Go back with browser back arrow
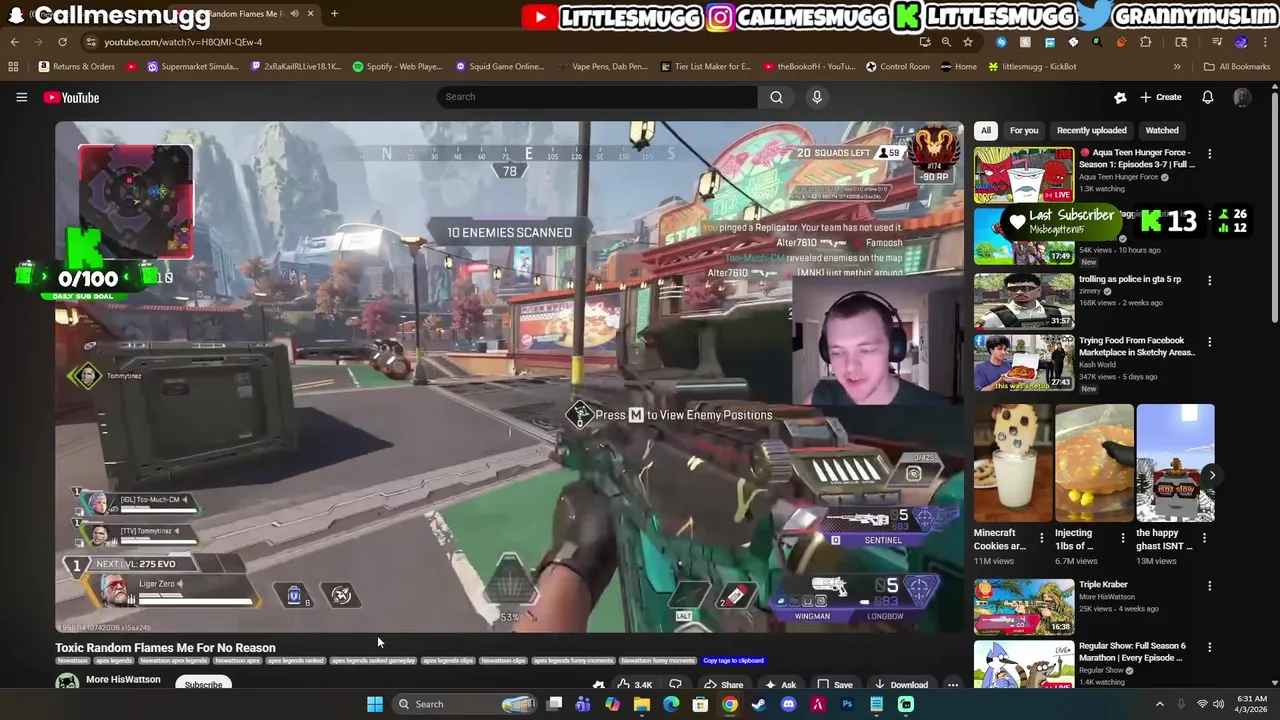The height and width of the screenshot is (720, 1280). coord(15,42)
